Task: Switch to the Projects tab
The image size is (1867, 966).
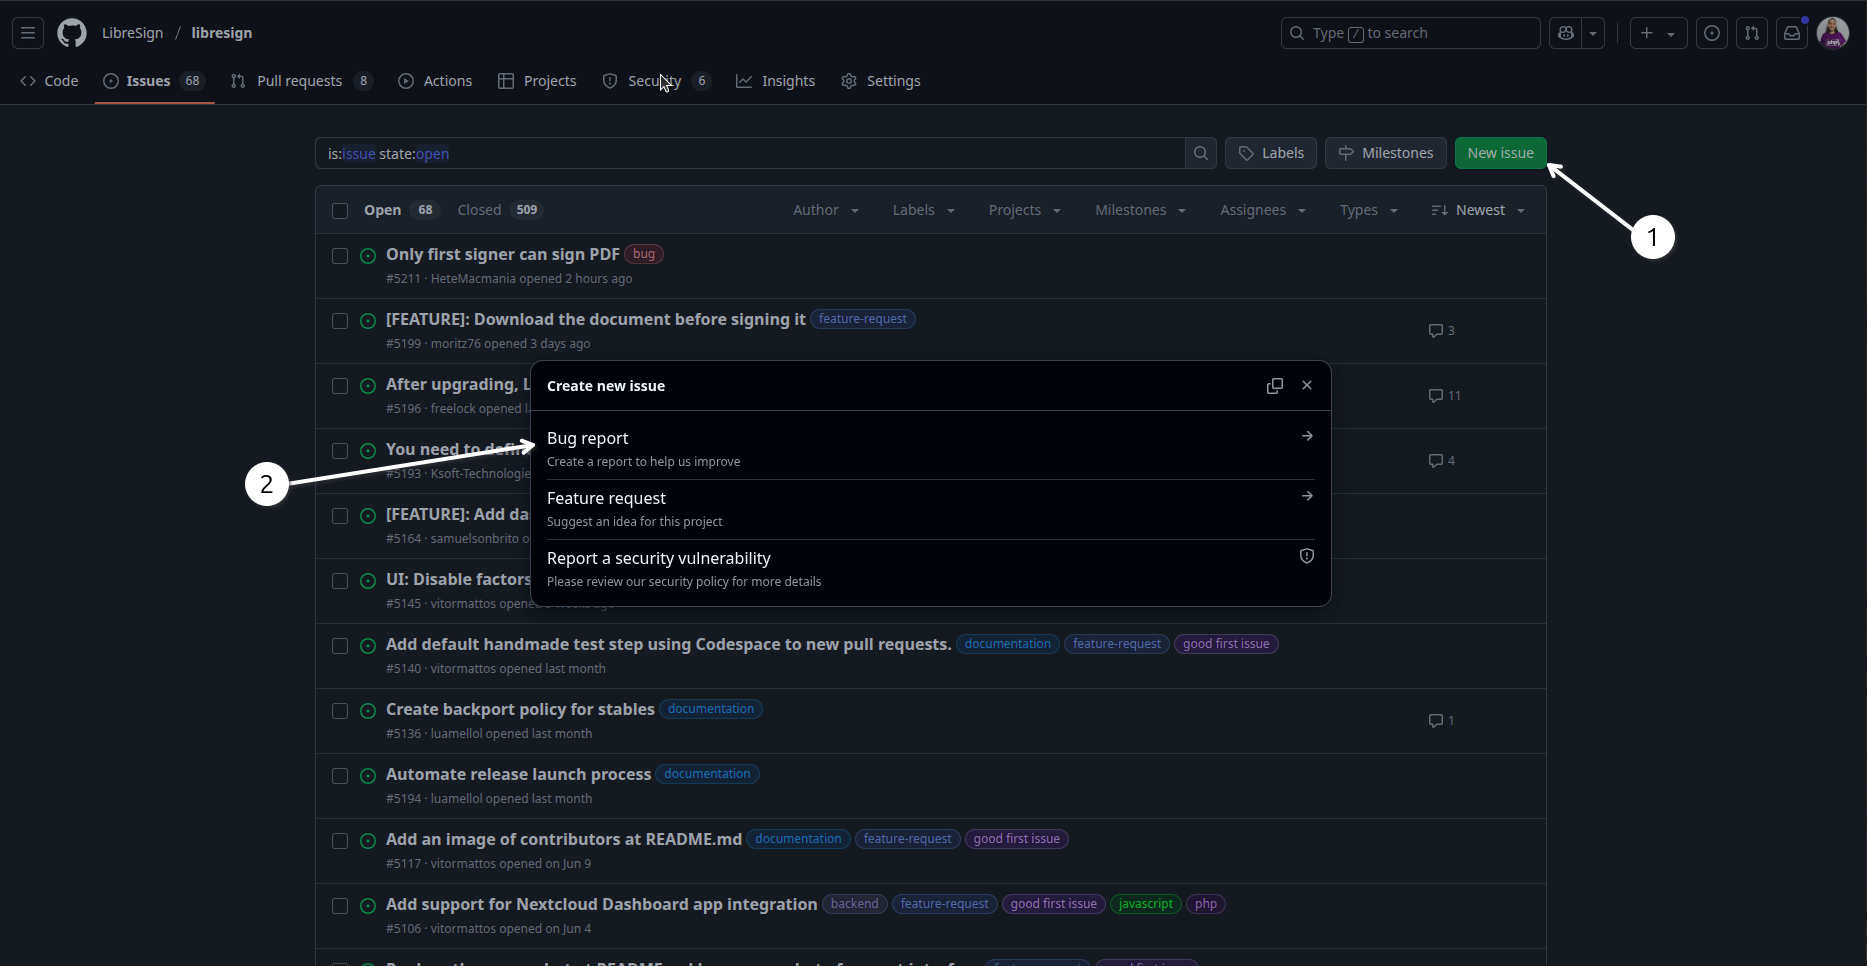Action: (537, 81)
